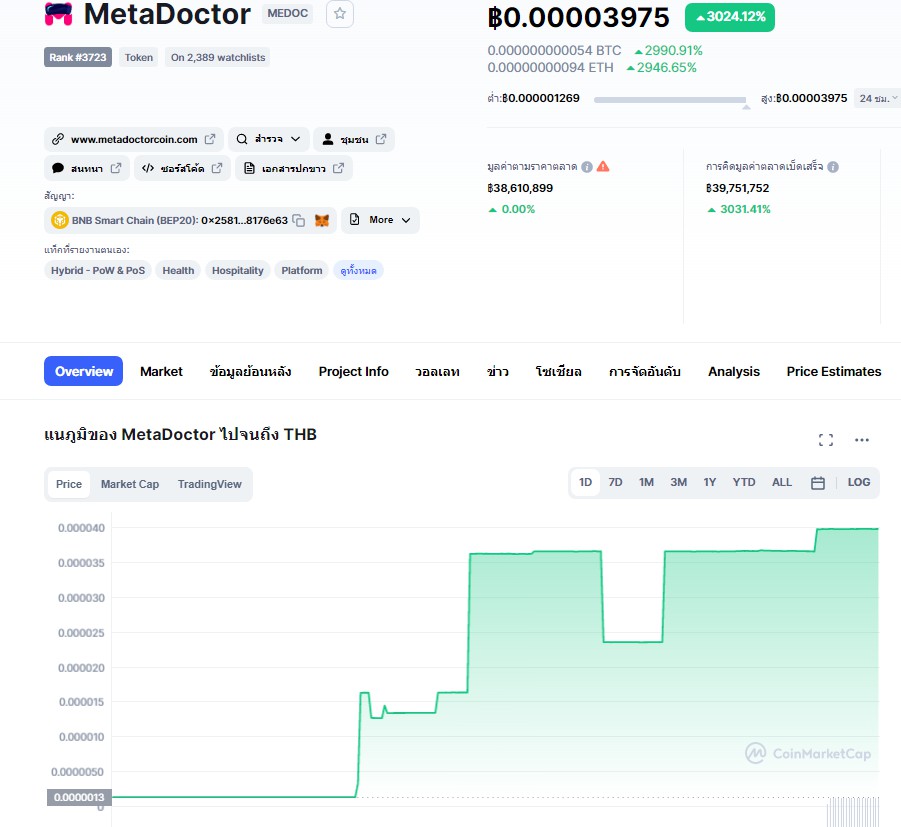Open fully diluted market cap info icon
Image resolution: width=901 pixels, height=827 pixels.
tap(833, 167)
